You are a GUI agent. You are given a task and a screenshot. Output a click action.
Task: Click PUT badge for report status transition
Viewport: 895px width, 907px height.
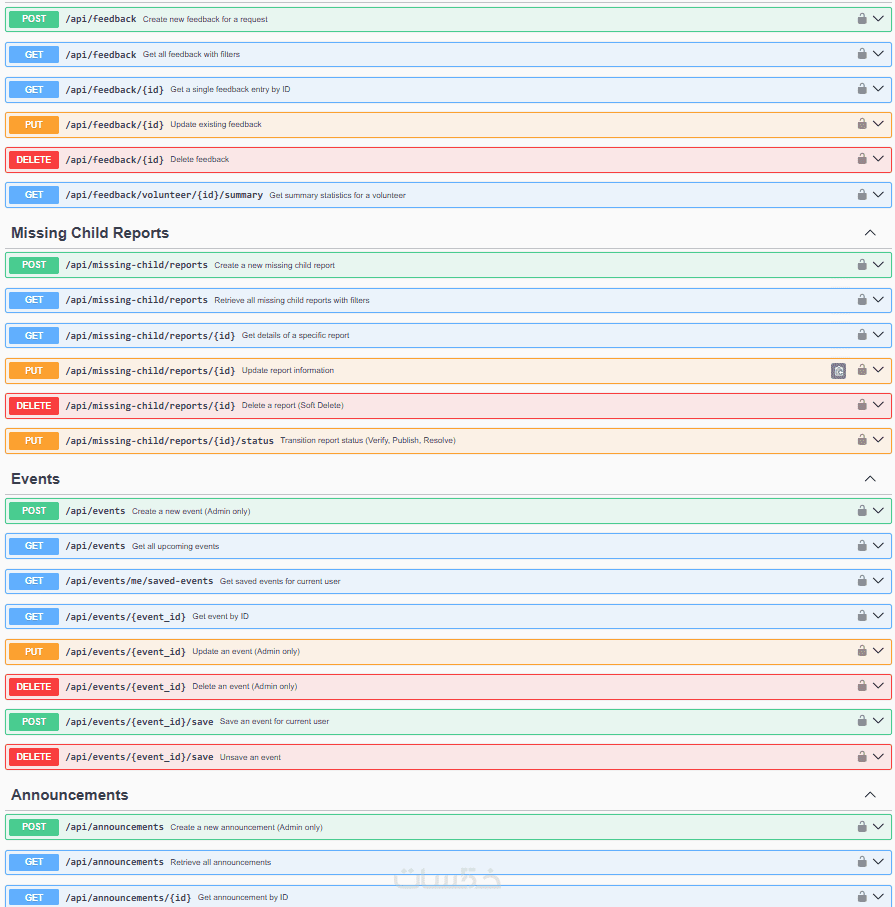pos(34,441)
